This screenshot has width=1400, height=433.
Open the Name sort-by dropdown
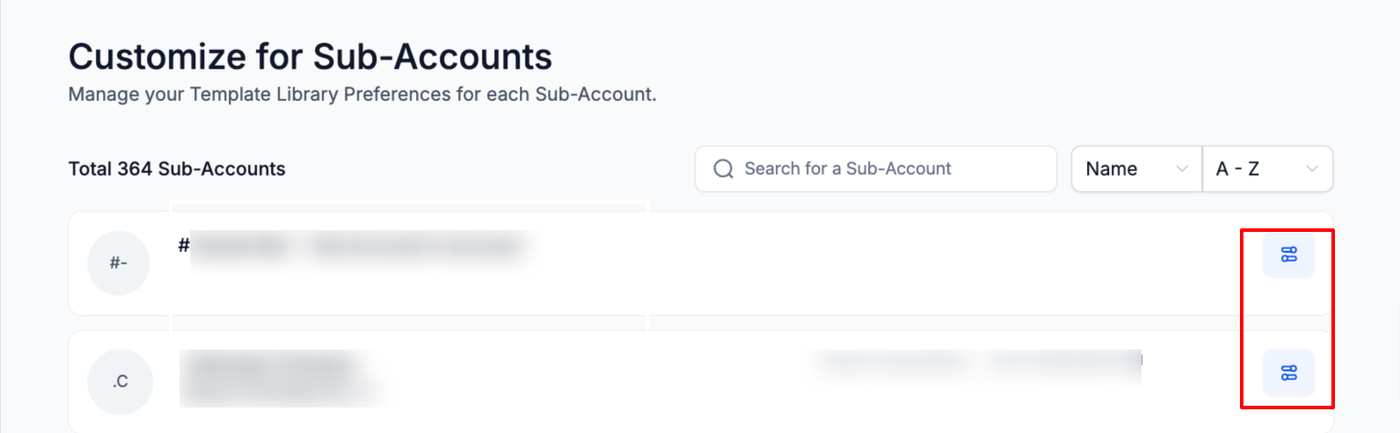[x=1136, y=169]
